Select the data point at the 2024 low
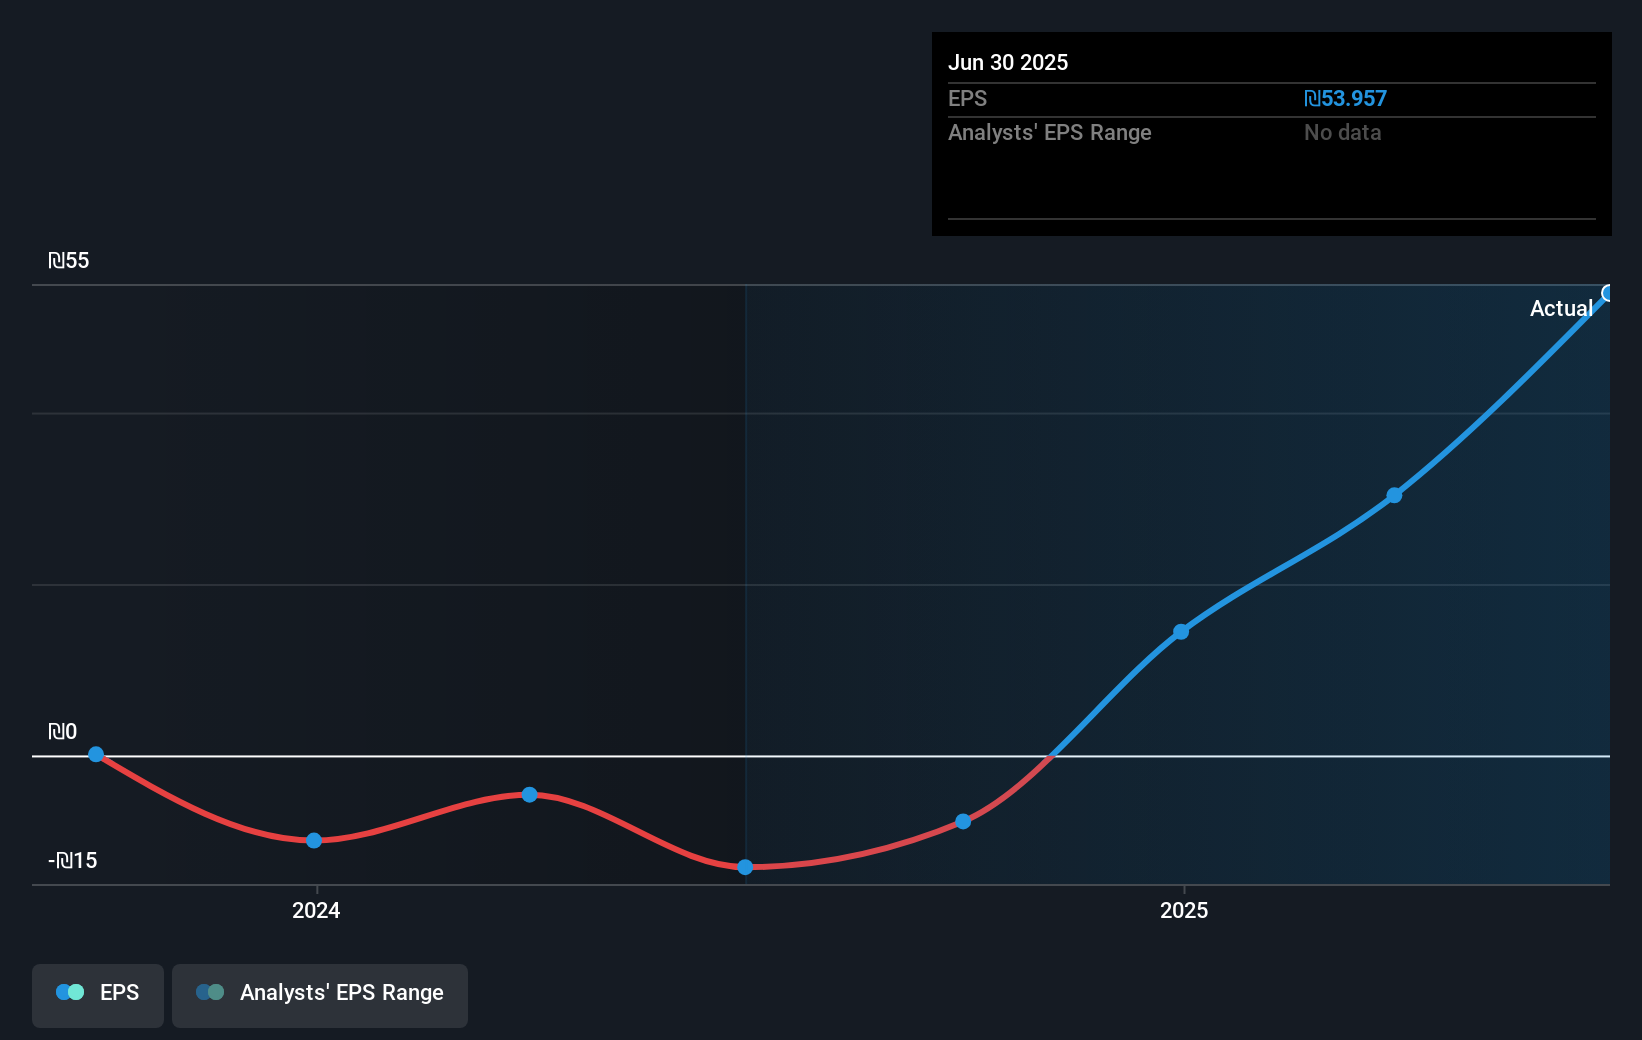The height and width of the screenshot is (1040, 1642). [x=314, y=841]
